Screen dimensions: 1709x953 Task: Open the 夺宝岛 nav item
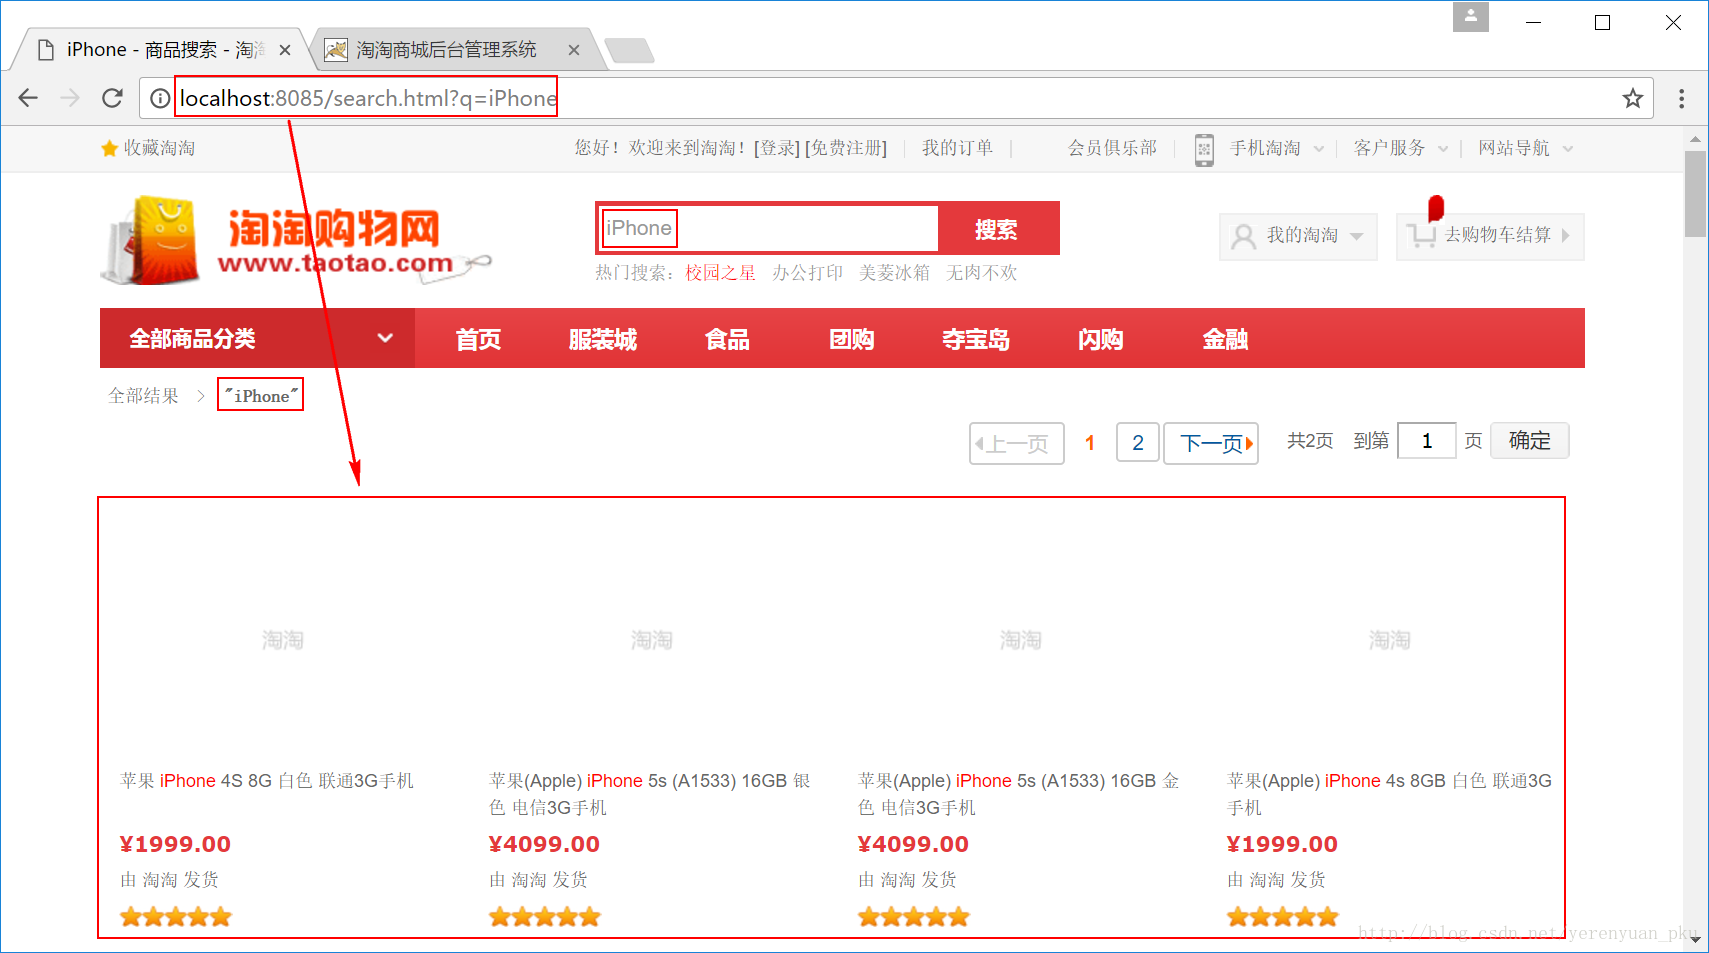pos(976,339)
